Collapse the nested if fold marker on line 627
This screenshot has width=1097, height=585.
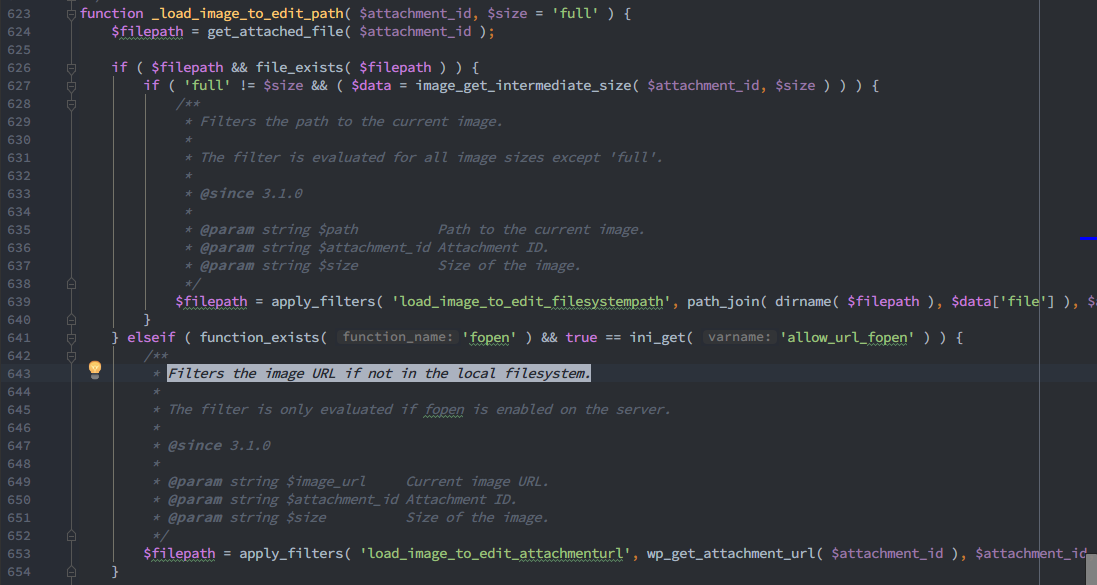pos(71,86)
